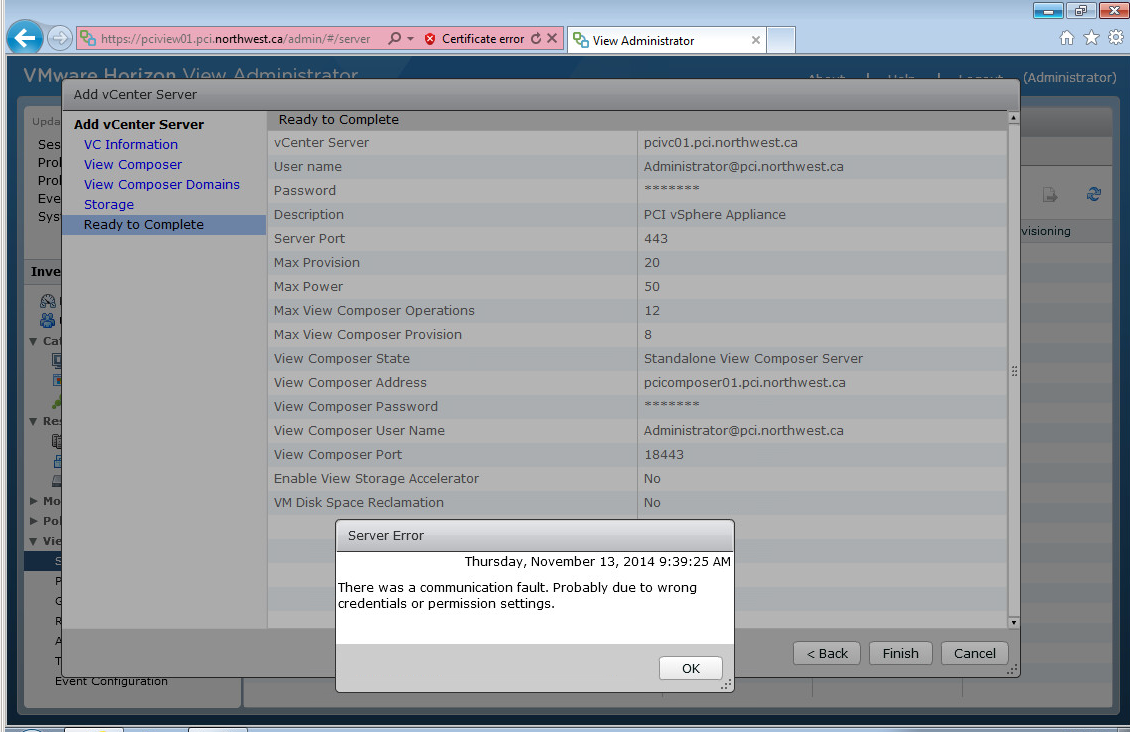1130x732 pixels.
Task: Collapse the View Configuration tree section
Action: point(33,541)
